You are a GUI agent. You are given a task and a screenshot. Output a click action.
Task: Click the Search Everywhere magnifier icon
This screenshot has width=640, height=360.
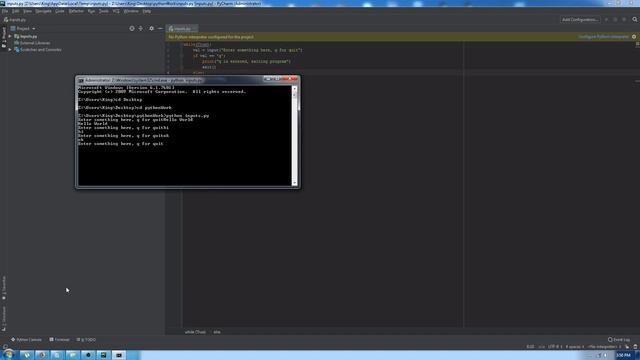coord(635,20)
